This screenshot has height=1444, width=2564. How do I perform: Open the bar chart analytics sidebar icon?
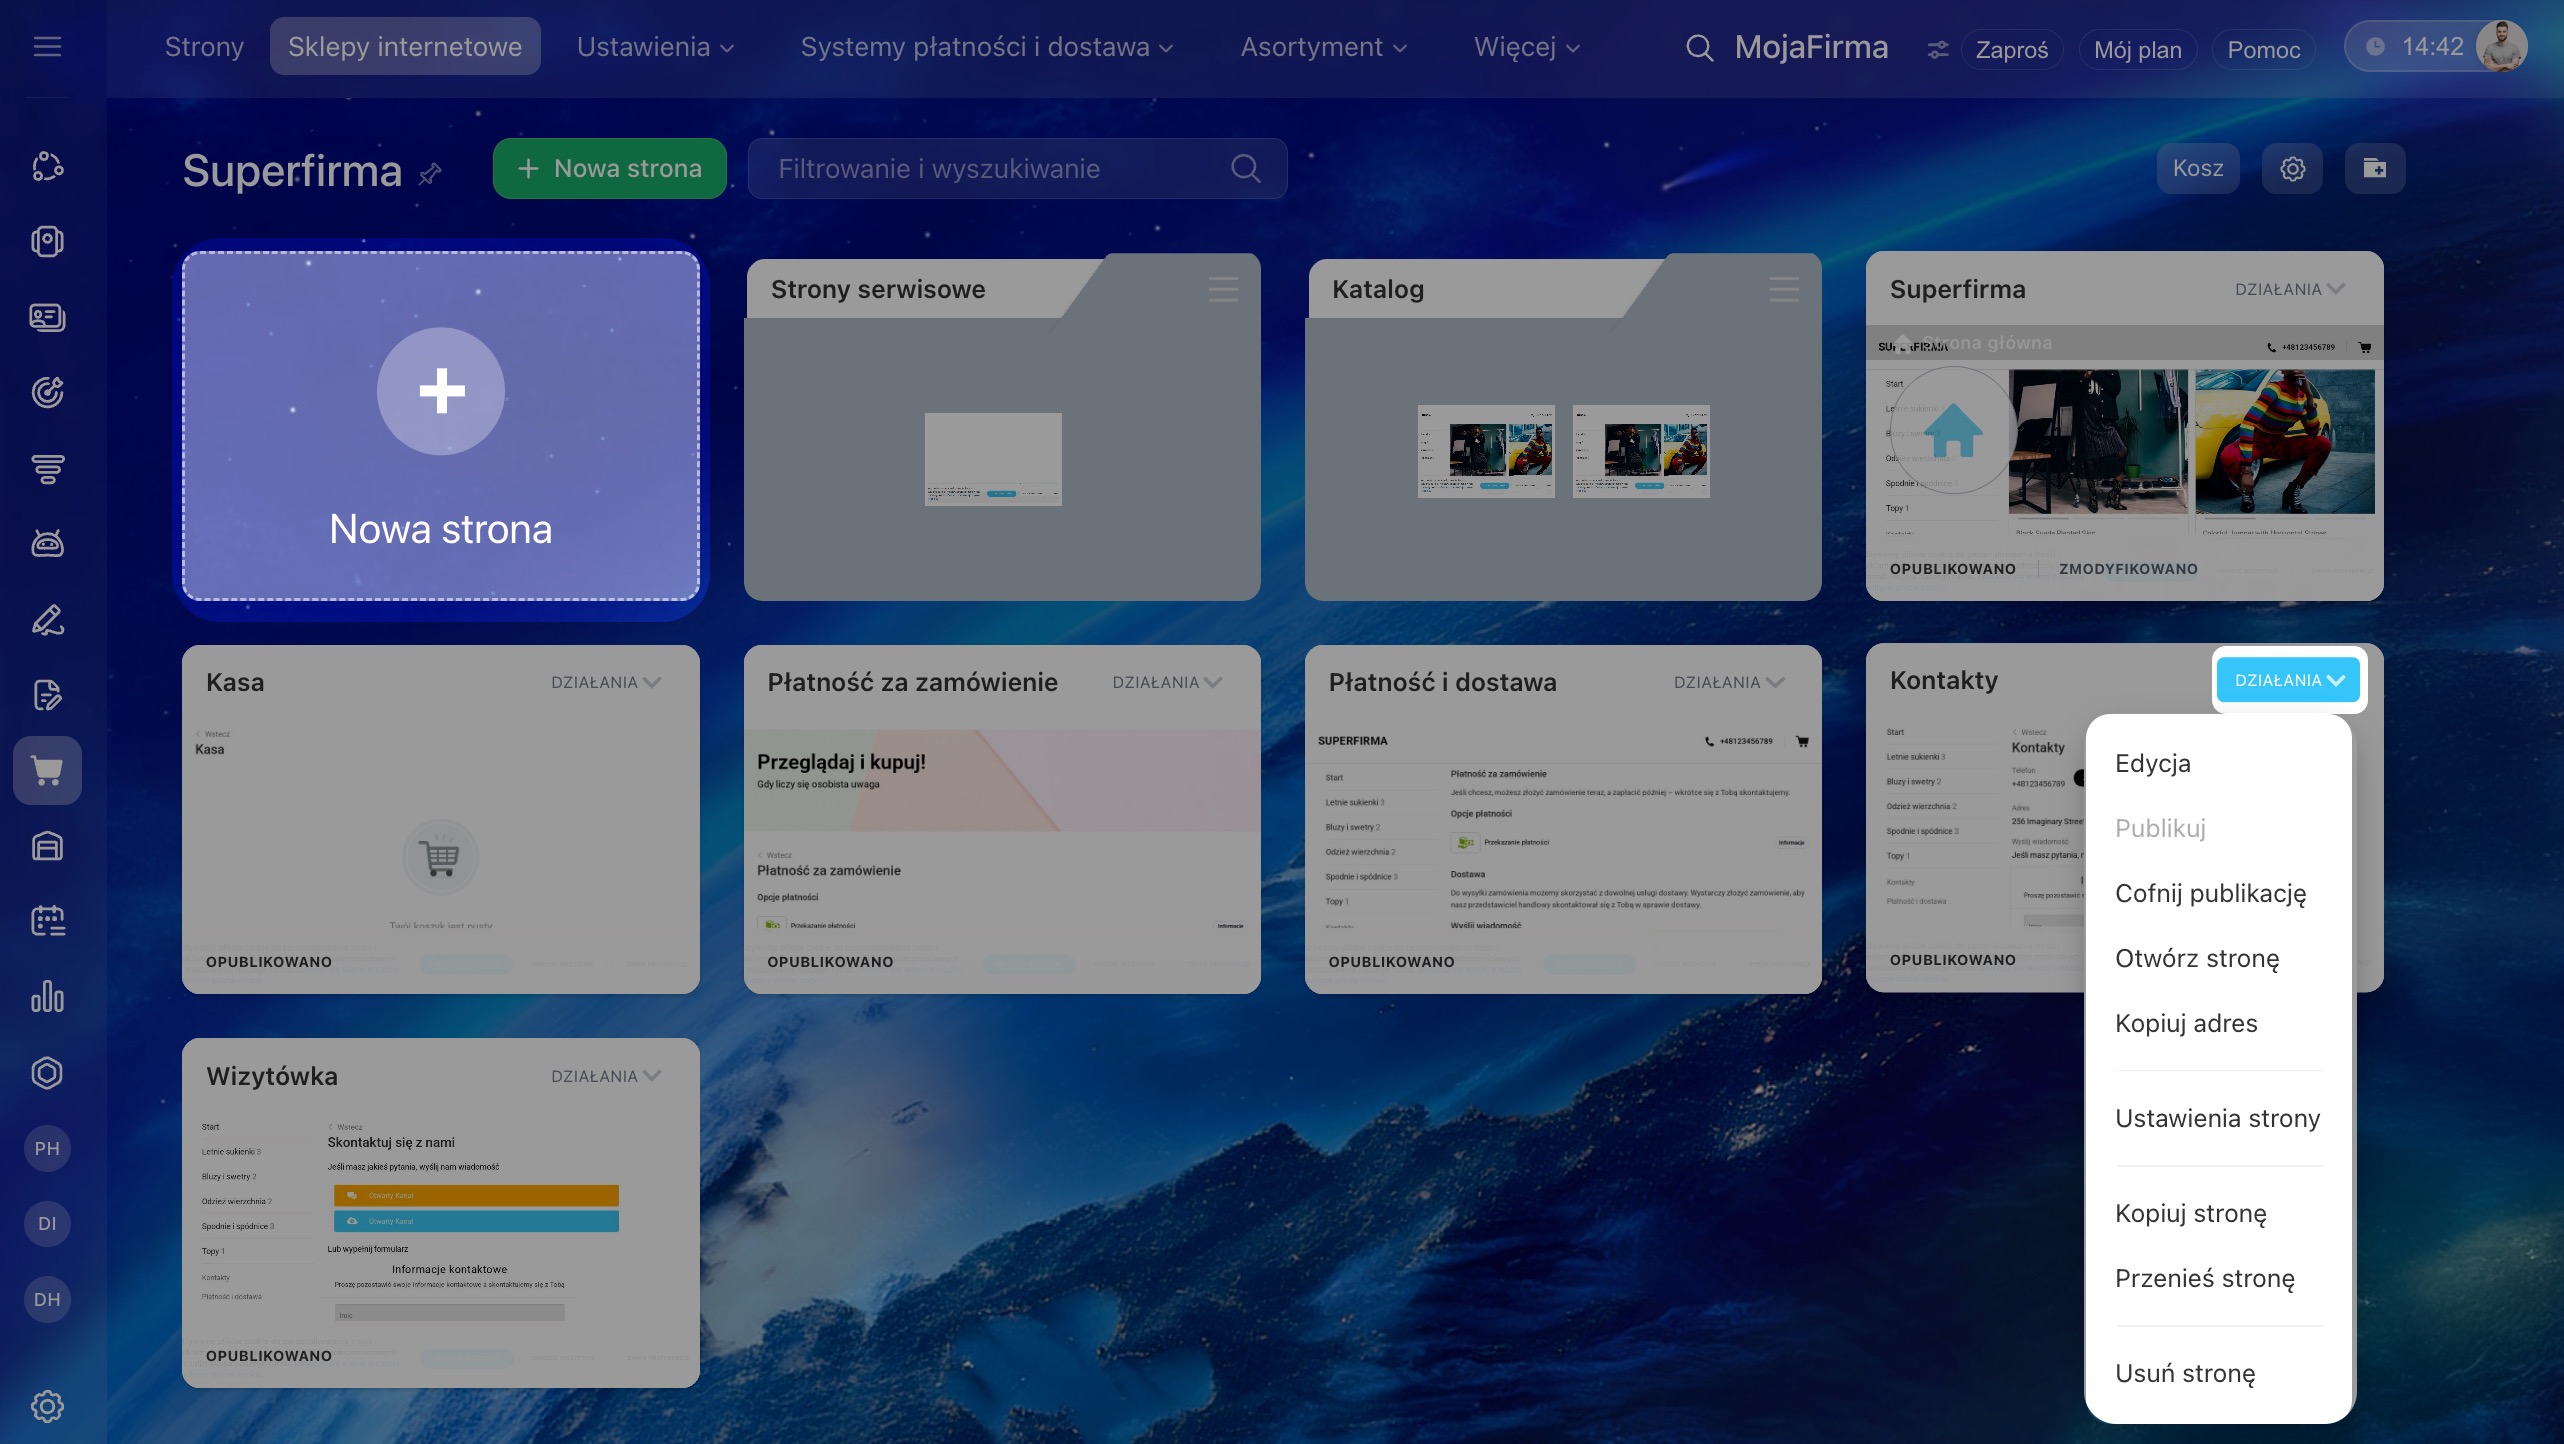click(x=47, y=997)
